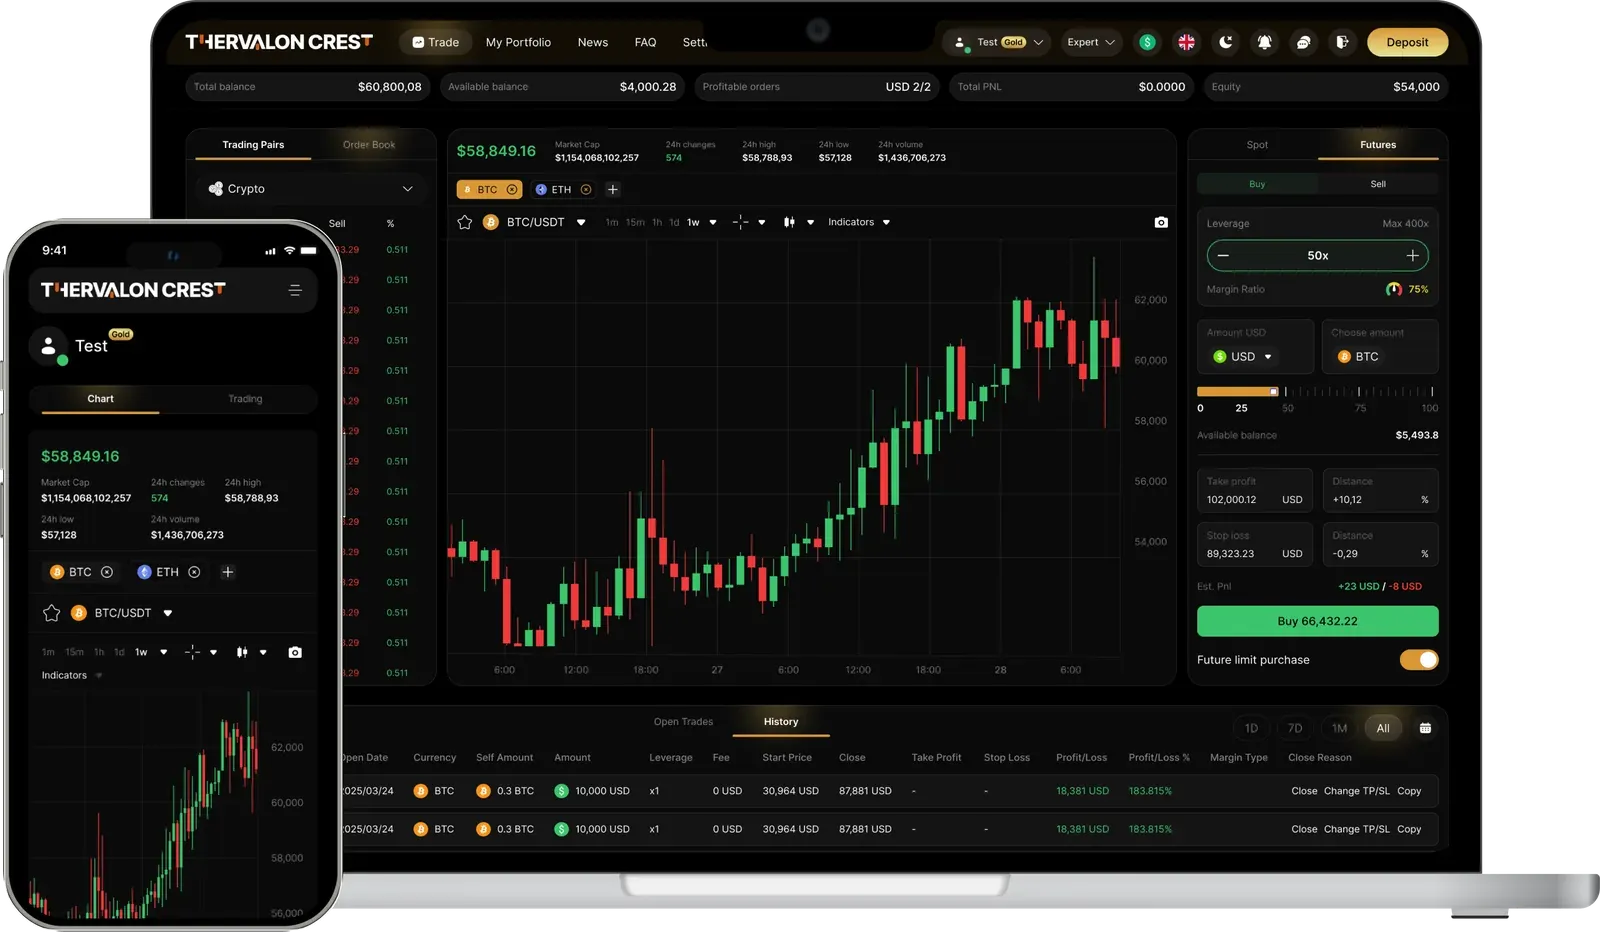The image size is (1600, 932).
Task: Open the Test Gold account dropdown
Action: [x=996, y=42]
